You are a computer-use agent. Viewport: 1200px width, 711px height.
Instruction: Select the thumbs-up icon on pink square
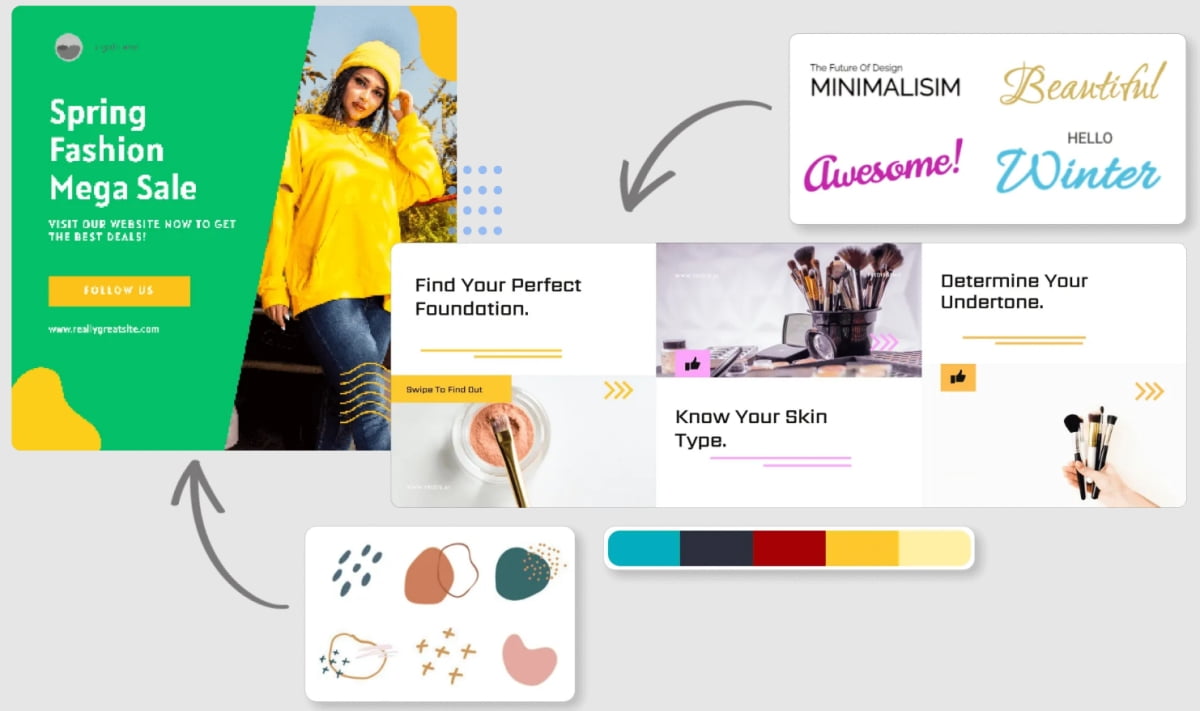692,363
